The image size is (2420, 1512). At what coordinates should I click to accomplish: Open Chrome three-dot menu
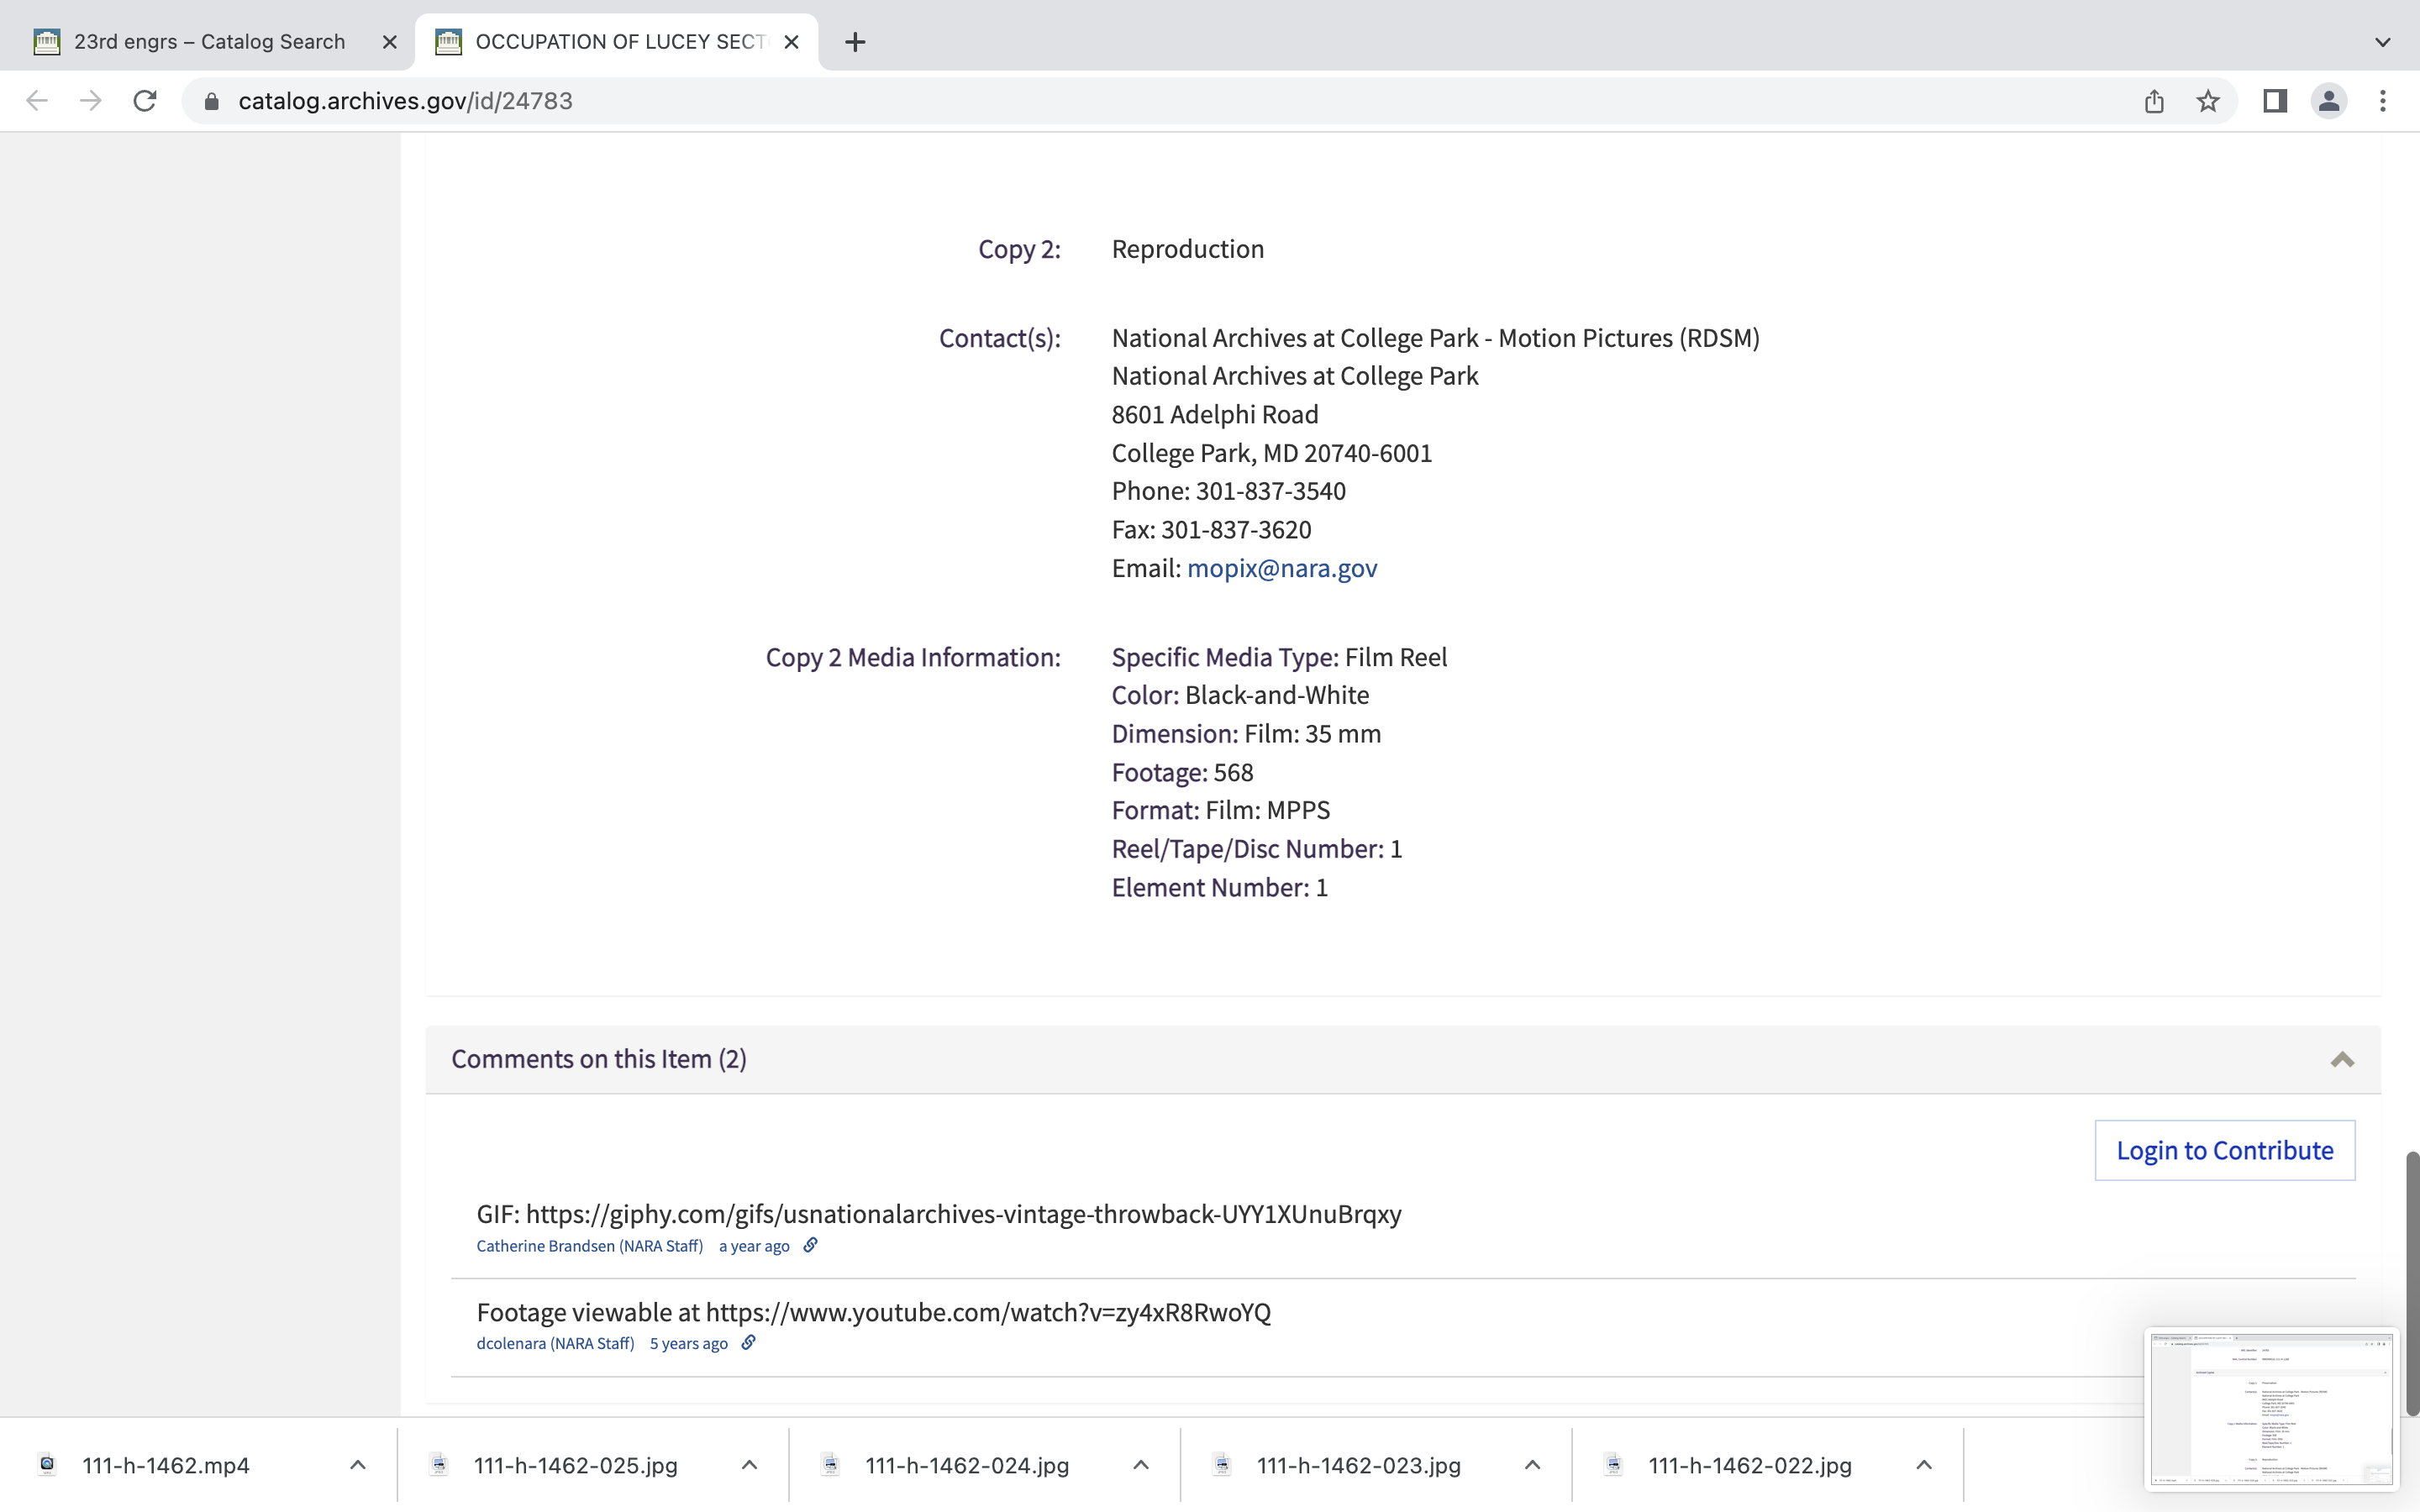point(2383,101)
